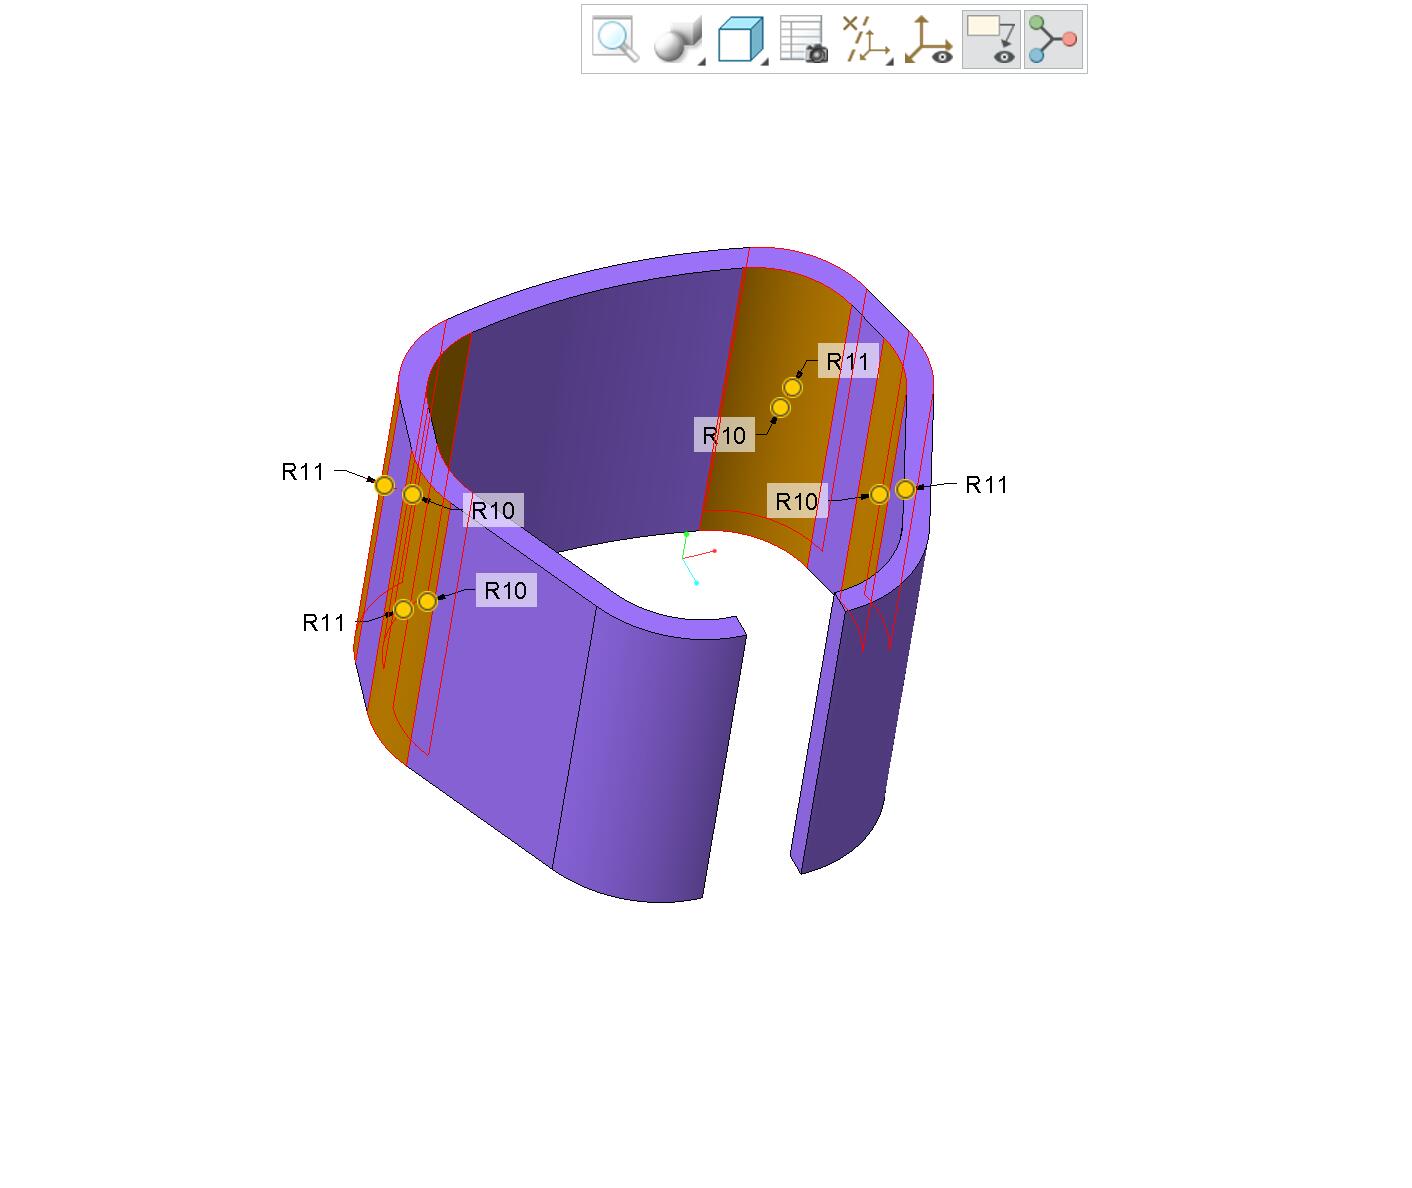Toggle coordinate system axes visibility
The height and width of the screenshot is (1188, 1412).
pos(928,39)
